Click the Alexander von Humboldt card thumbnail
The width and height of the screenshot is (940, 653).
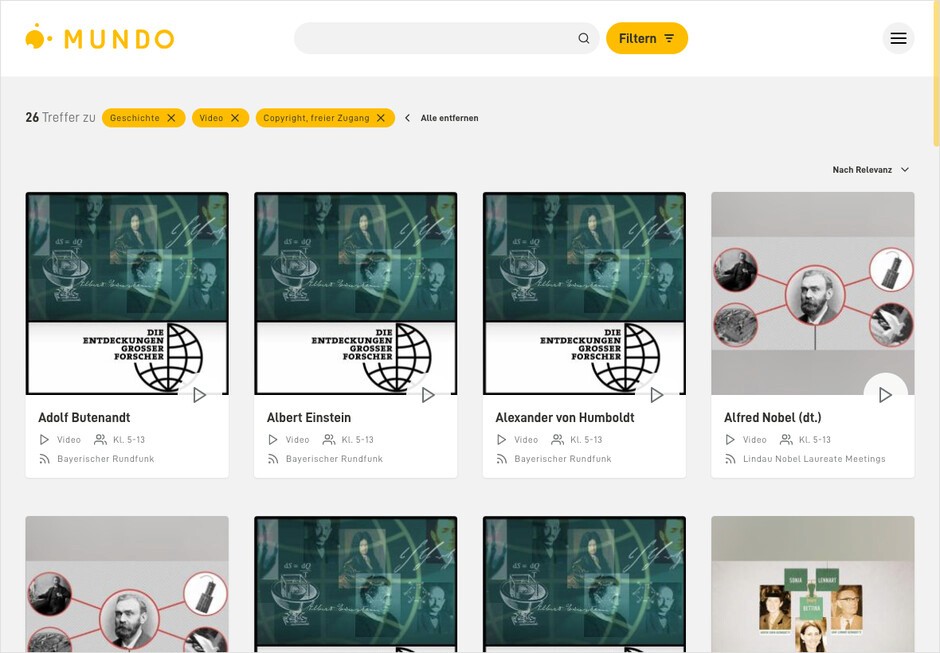coord(584,293)
